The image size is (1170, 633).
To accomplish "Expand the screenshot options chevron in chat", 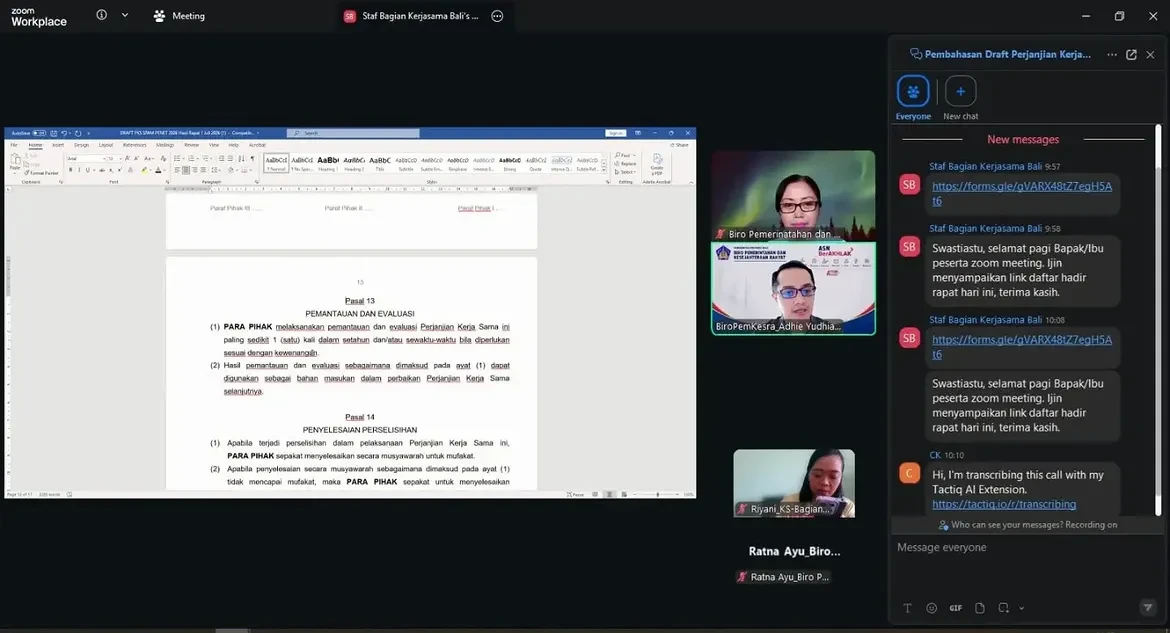I will tap(1022, 608).
